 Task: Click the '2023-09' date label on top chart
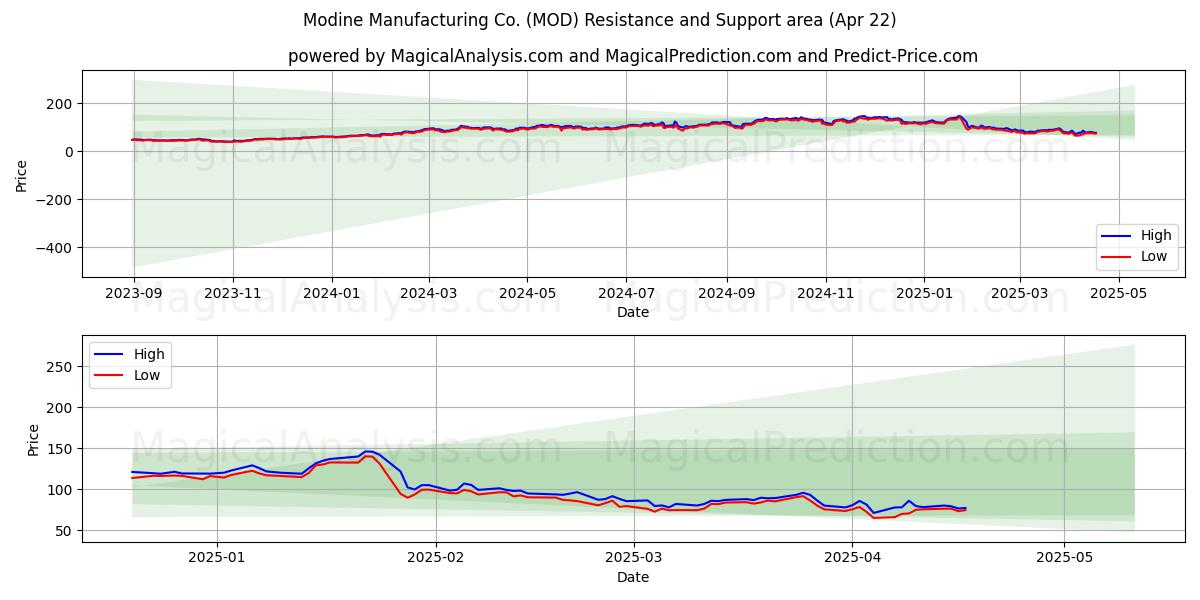(x=134, y=295)
